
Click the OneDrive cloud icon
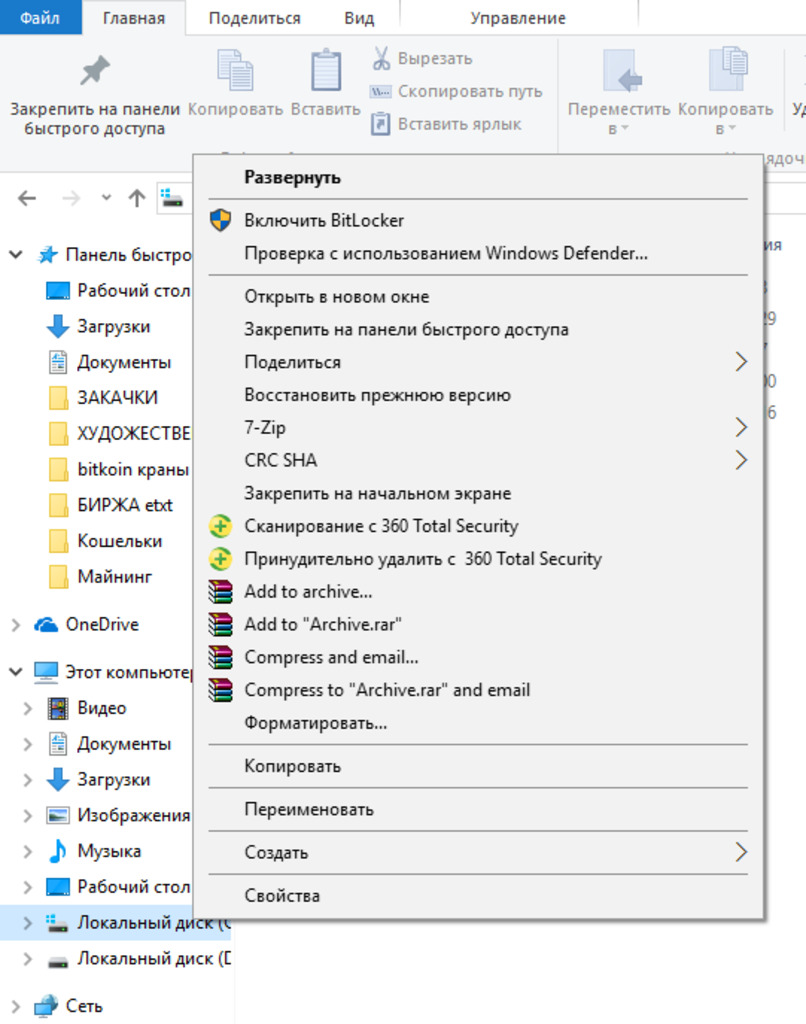46,624
